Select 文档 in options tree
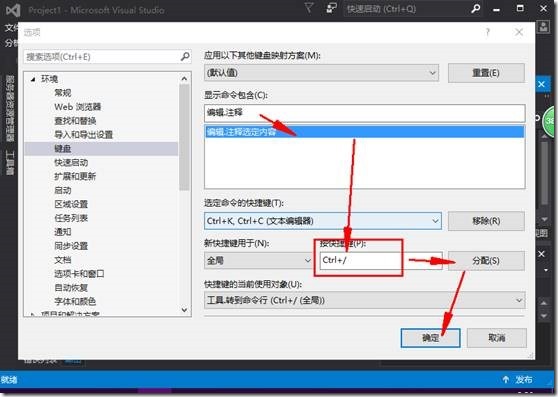 coord(63,260)
